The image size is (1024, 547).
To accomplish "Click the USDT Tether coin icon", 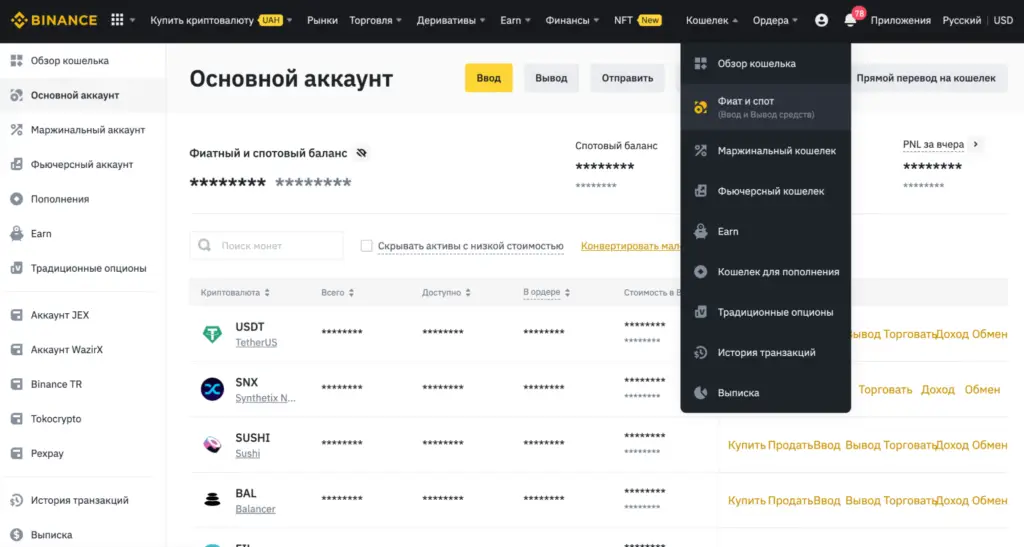I will [x=212, y=334].
